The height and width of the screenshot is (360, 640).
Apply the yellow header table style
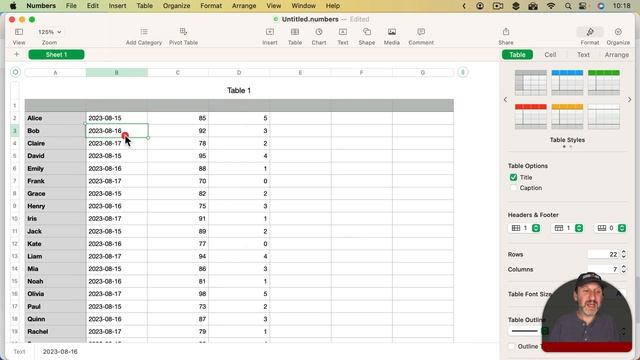(x=567, y=116)
